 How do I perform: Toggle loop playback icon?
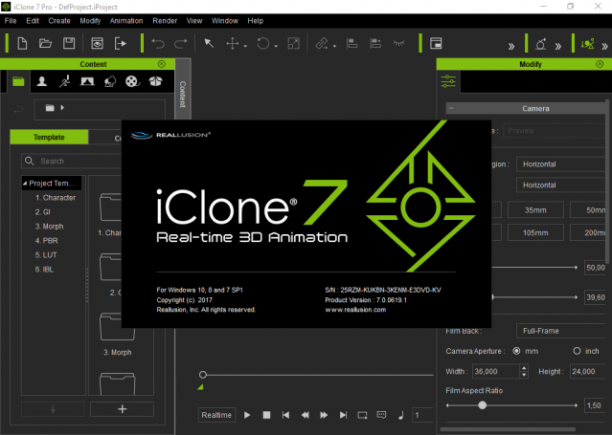[362, 415]
